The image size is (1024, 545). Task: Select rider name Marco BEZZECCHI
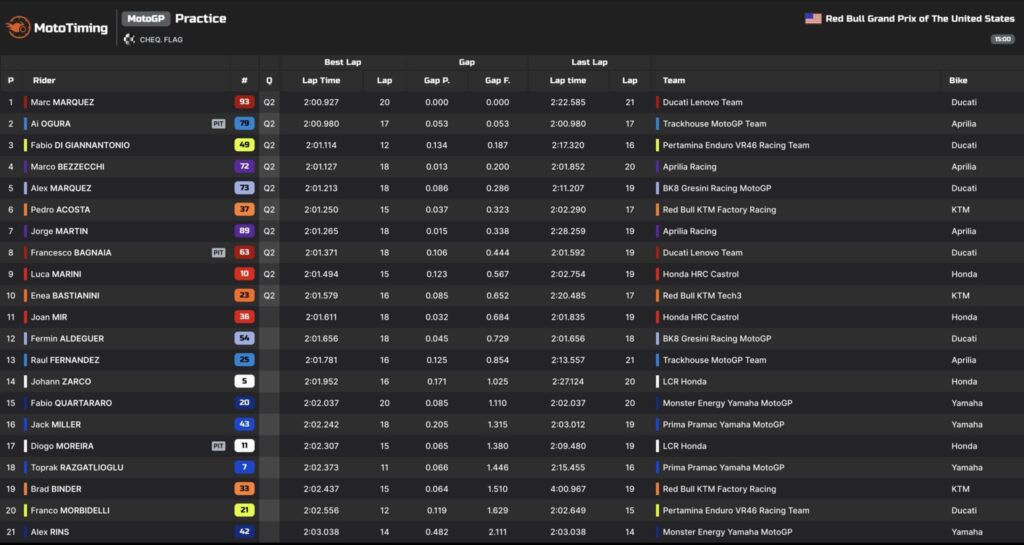point(67,166)
